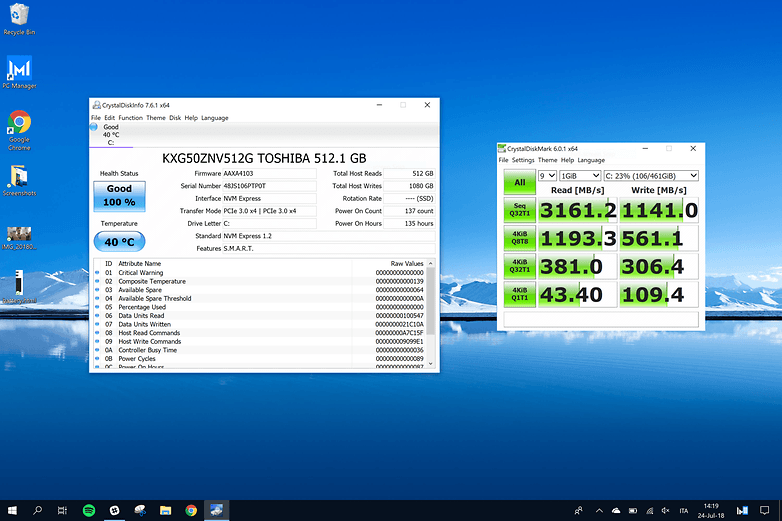The width and height of the screenshot is (782, 521).
Task: Open Theme menu in CrystalDiskInfo
Action: pyautogui.click(x=156, y=118)
